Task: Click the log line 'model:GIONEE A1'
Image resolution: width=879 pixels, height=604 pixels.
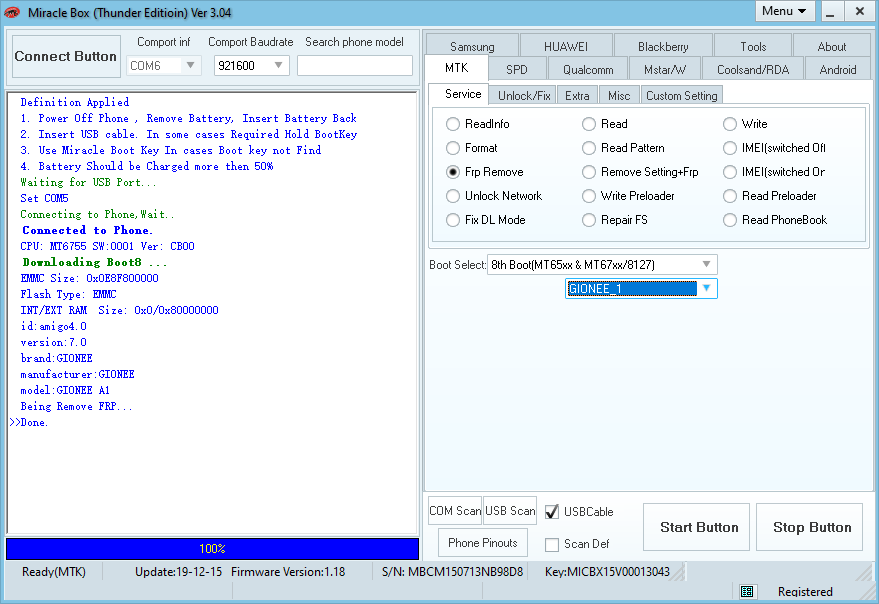Action: (x=65, y=390)
